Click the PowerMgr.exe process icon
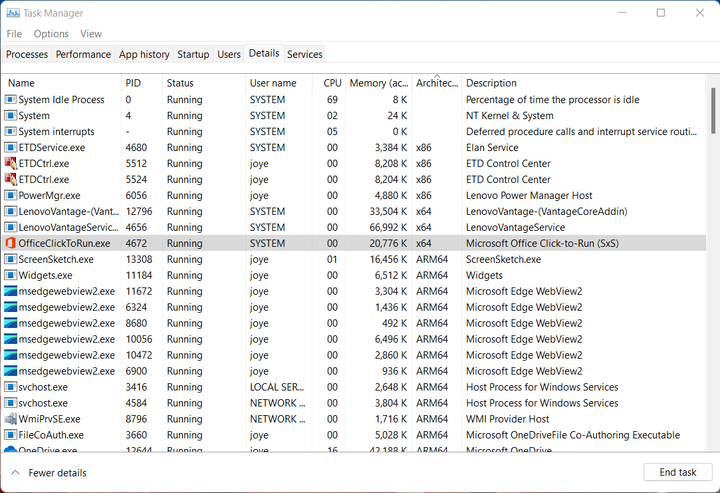Image resolution: width=720 pixels, height=493 pixels. [10, 196]
